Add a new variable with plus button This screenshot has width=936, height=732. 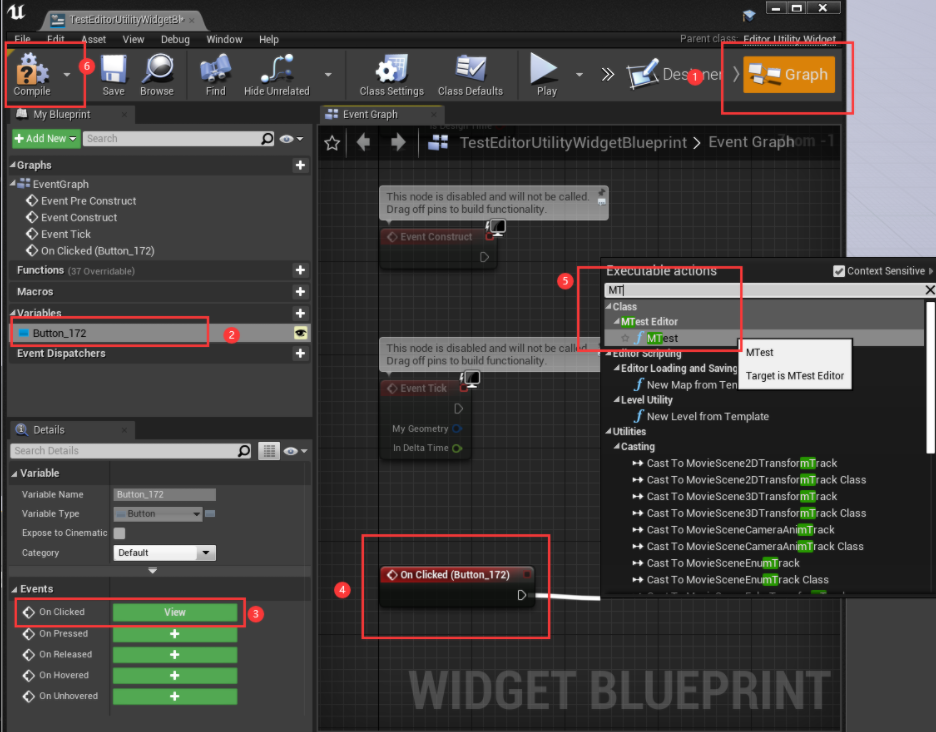pos(300,313)
